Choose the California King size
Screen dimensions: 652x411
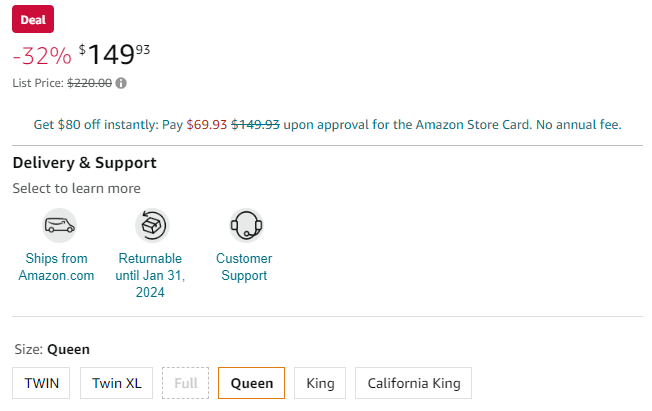(413, 383)
